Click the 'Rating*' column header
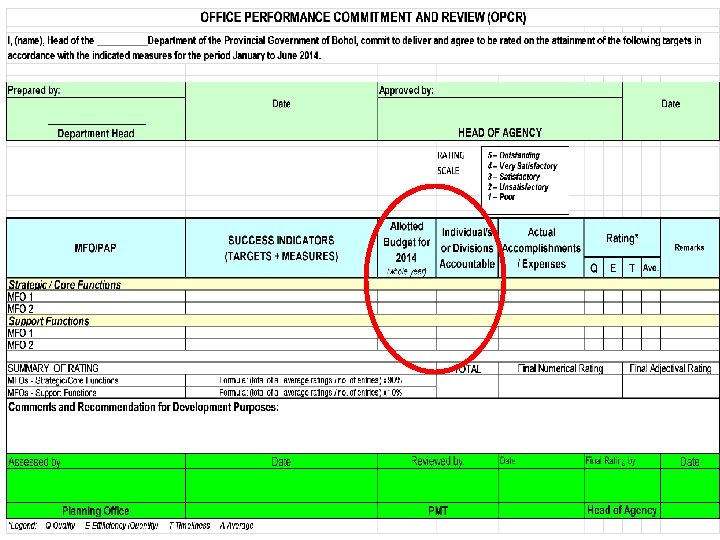 tap(622, 238)
